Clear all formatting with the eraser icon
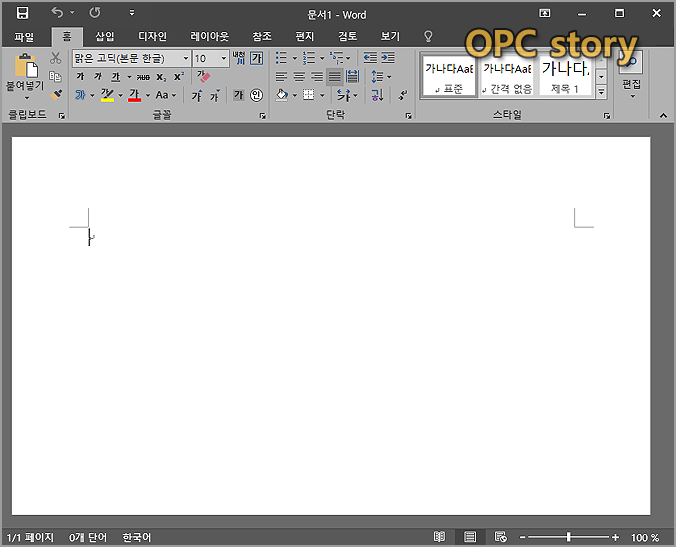This screenshot has width=676, height=547. (203, 77)
